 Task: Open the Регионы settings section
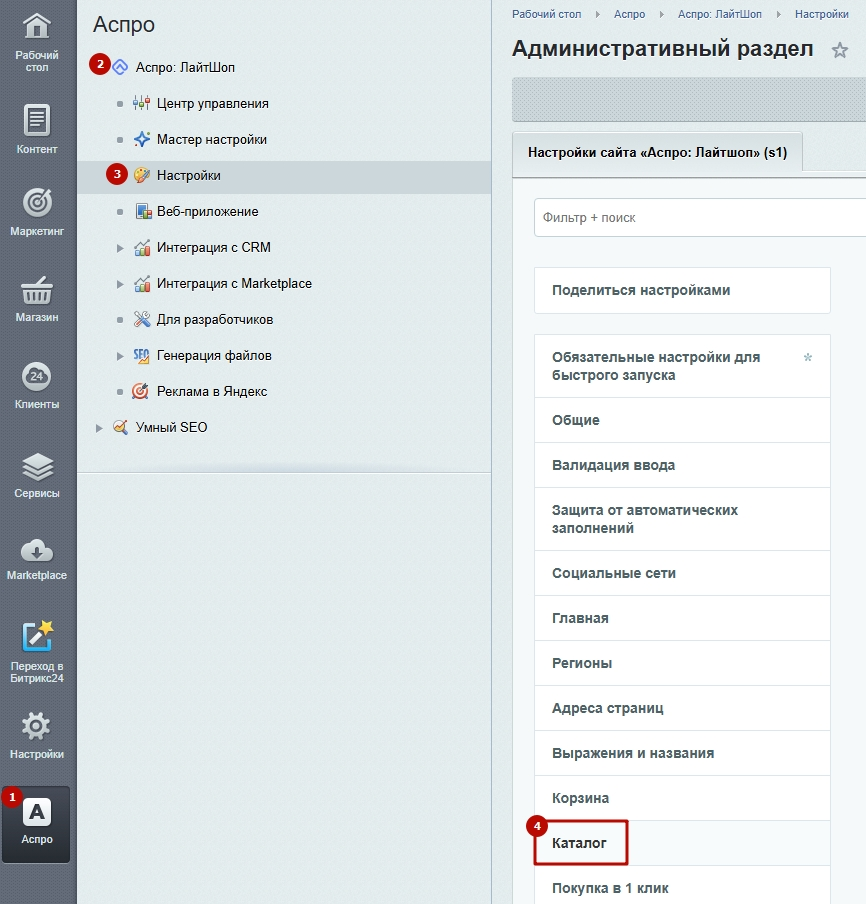pos(682,664)
